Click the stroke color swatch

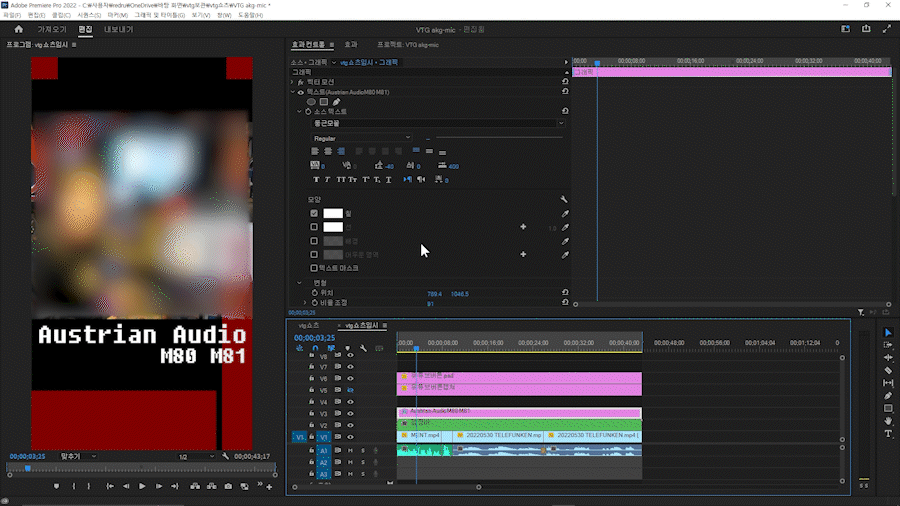(x=333, y=227)
